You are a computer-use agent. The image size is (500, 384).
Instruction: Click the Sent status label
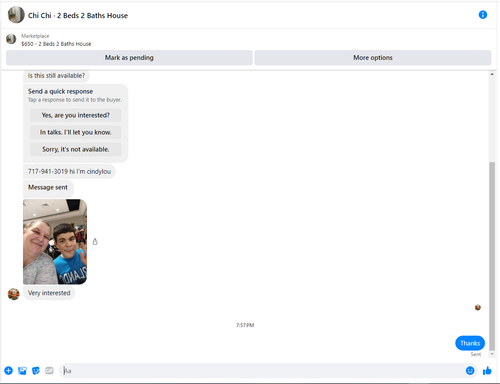(x=476, y=354)
